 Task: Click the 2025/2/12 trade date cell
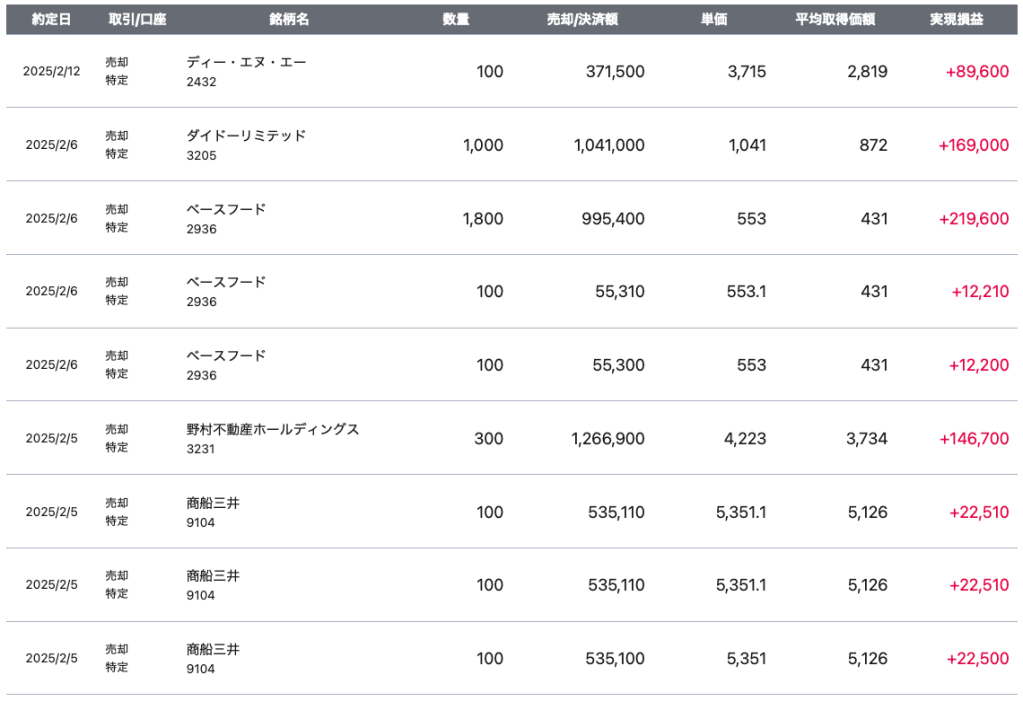pos(52,72)
